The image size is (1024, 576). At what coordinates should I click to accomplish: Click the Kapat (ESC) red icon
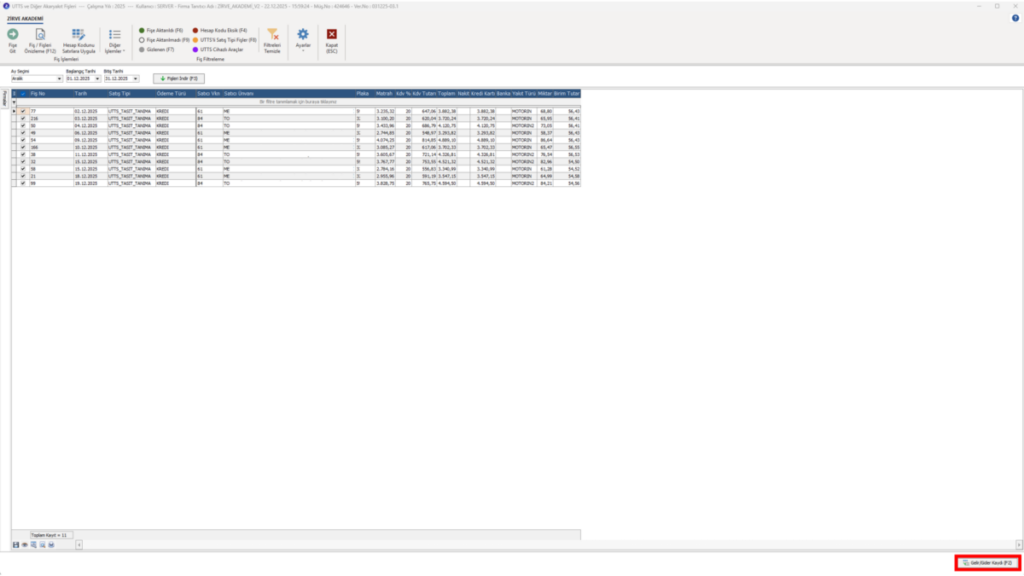click(332, 35)
